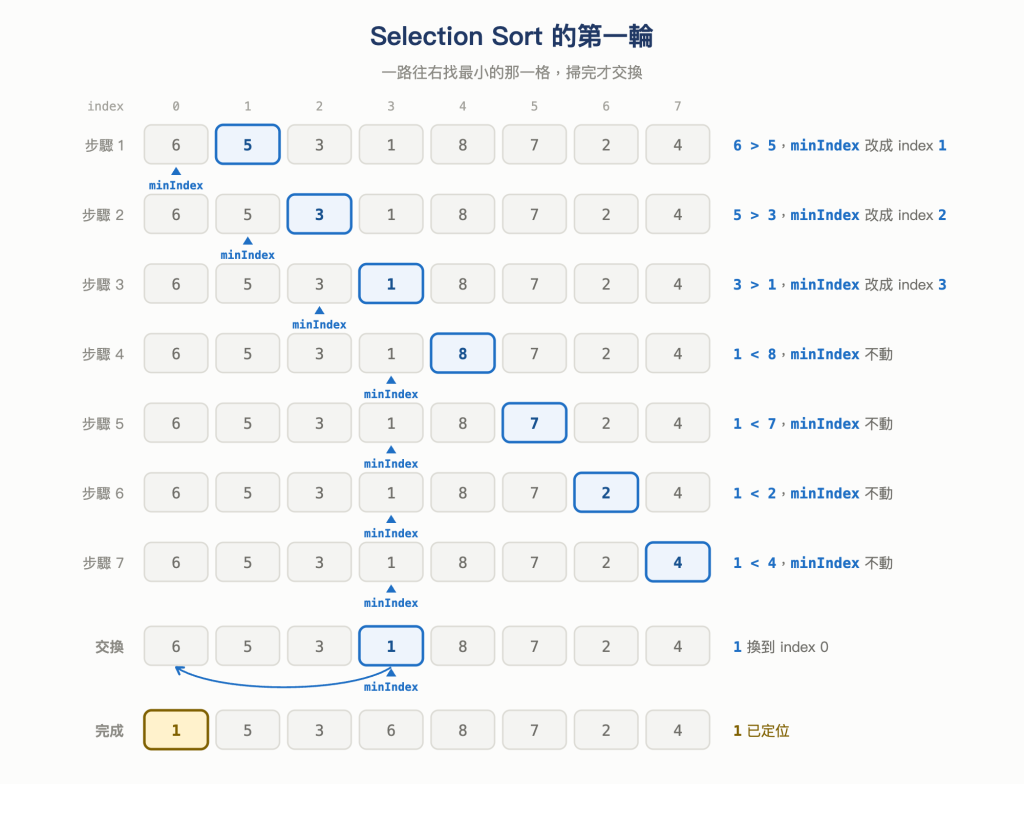The height and width of the screenshot is (829, 1024).
Task: Click highlighted cell 3 in 步驟 2 row
Action: point(319,214)
